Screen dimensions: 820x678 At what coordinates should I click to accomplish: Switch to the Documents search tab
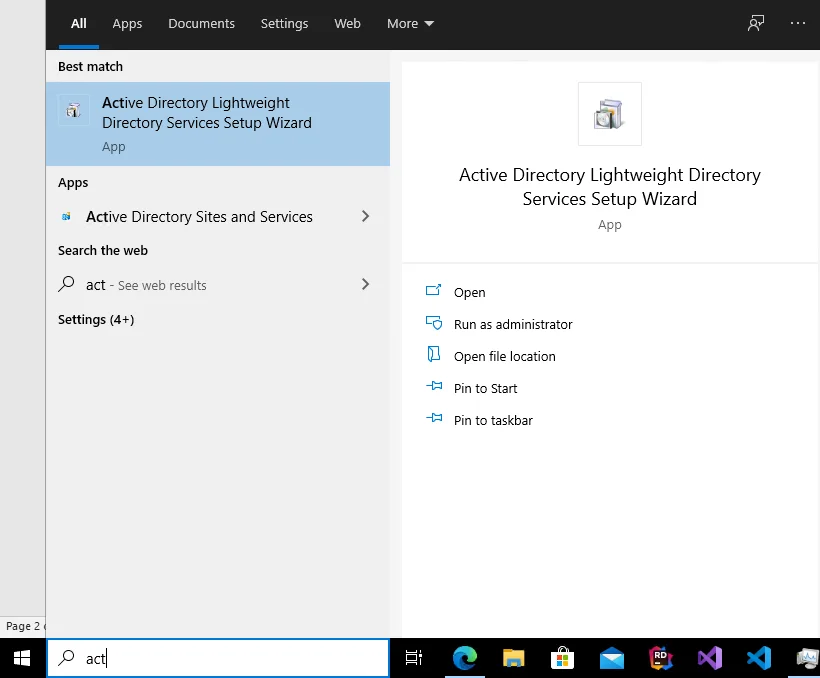point(201,24)
